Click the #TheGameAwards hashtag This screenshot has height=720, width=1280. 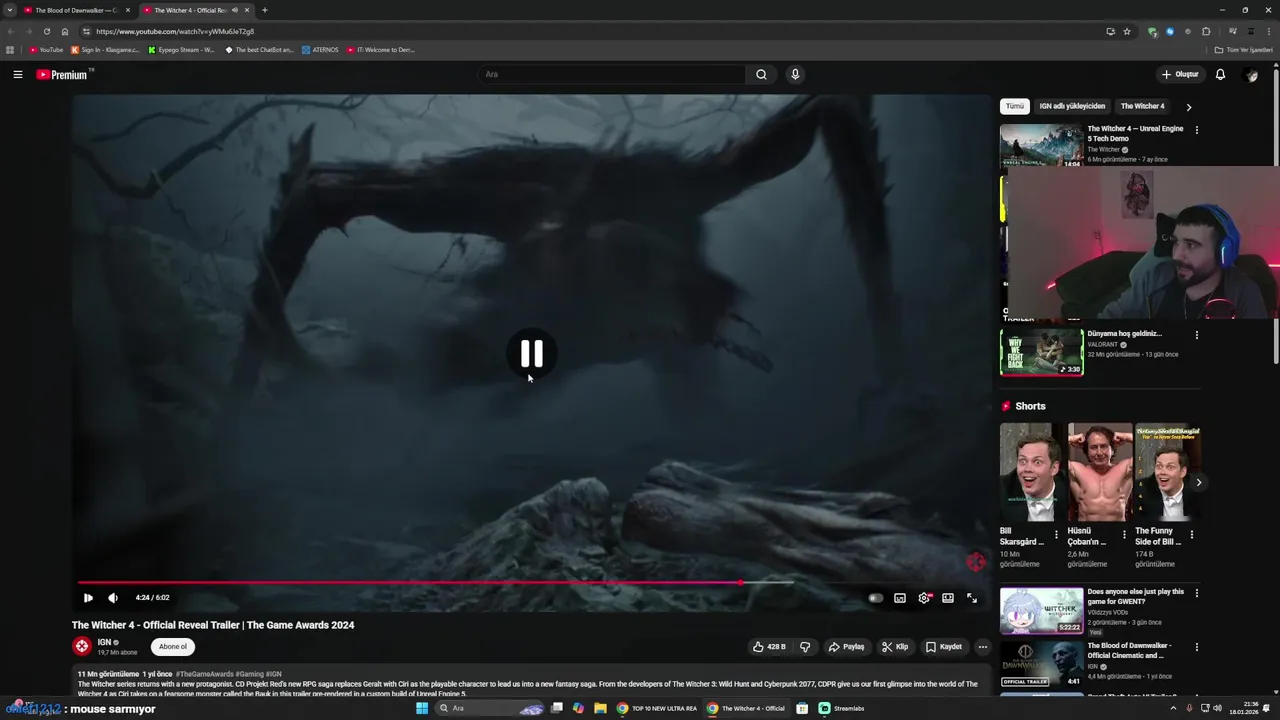[204, 674]
